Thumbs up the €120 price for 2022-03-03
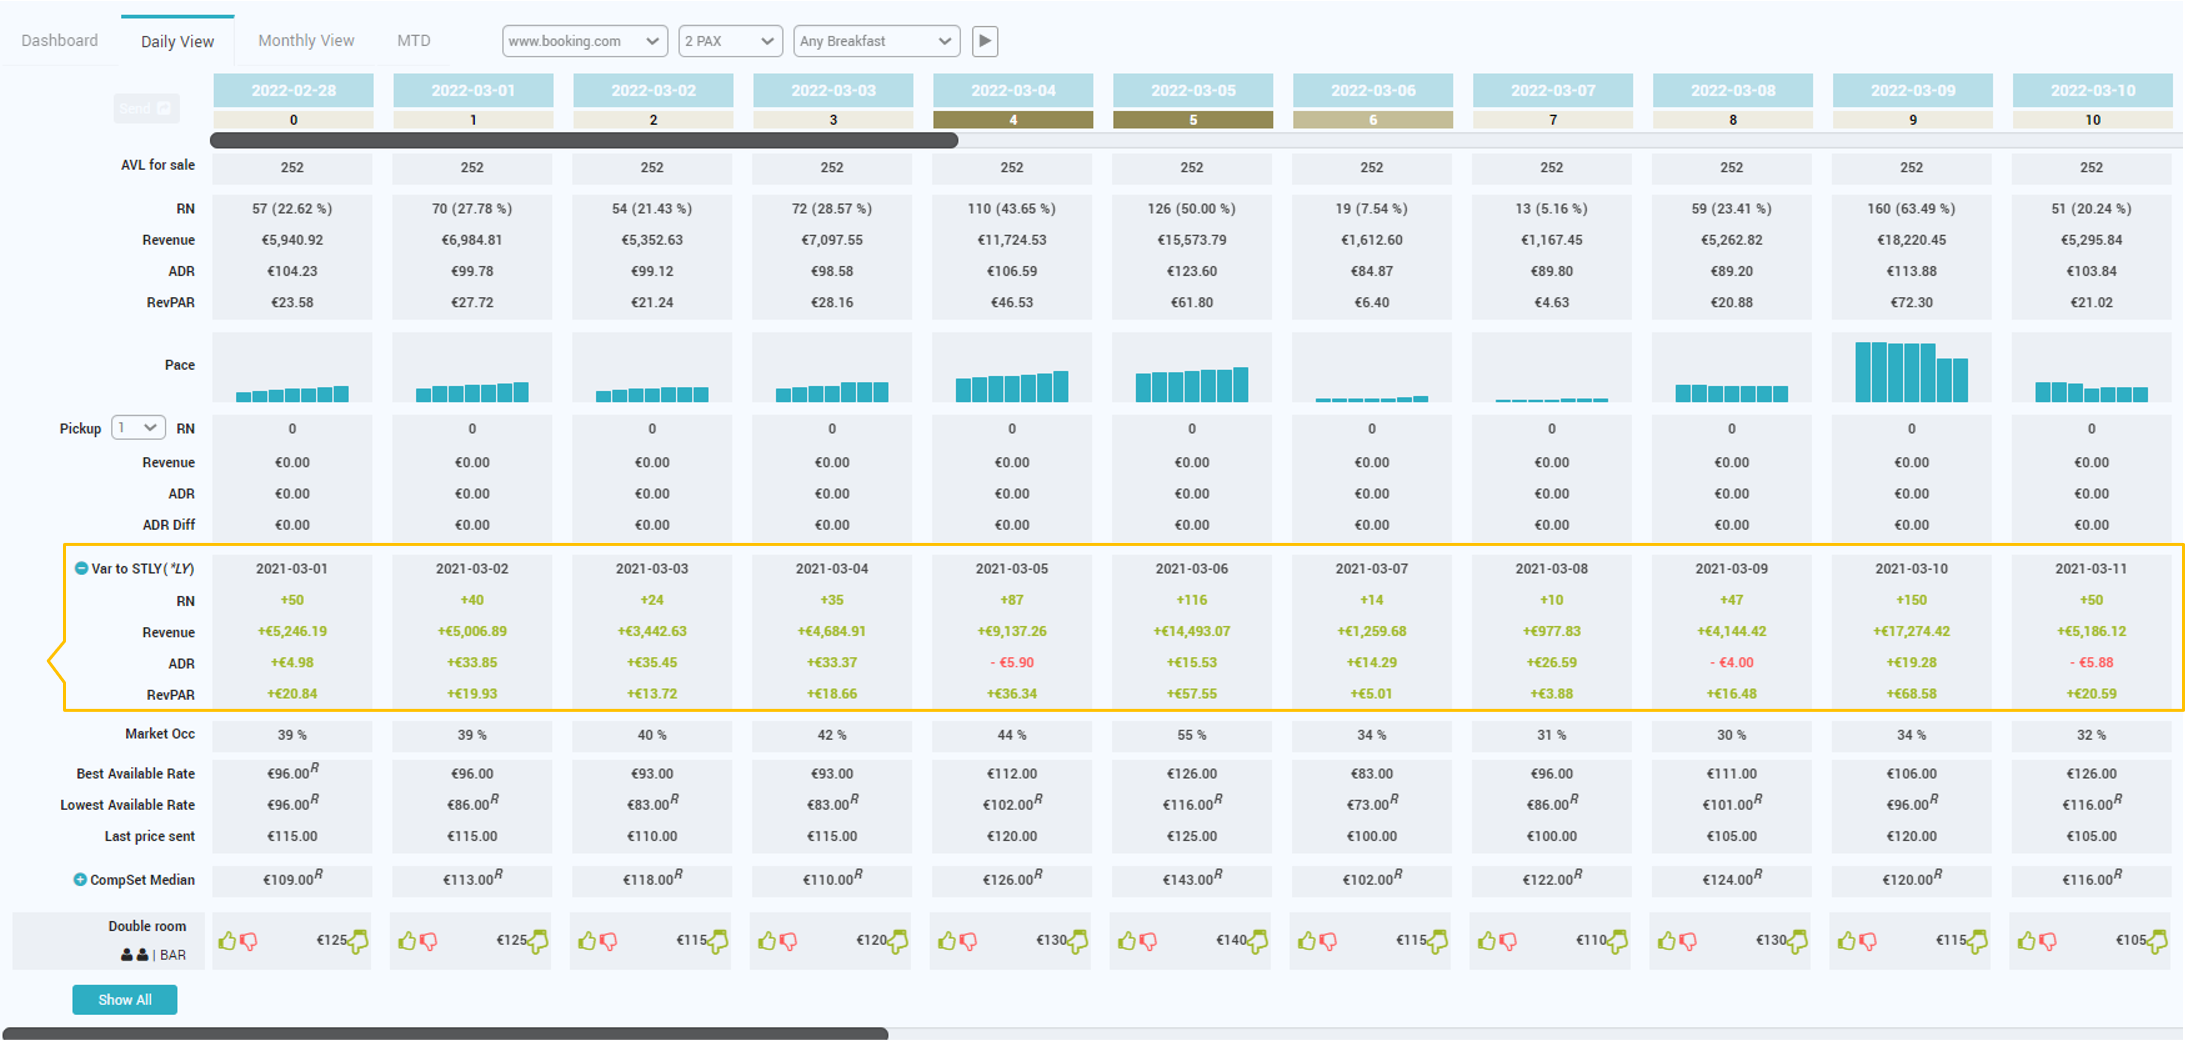 coord(767,940)
